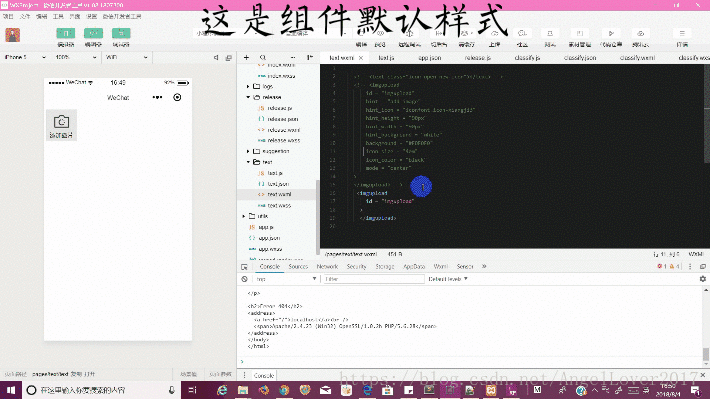Tap the add image camera button

pyautogui.click(x=61, y=125)
